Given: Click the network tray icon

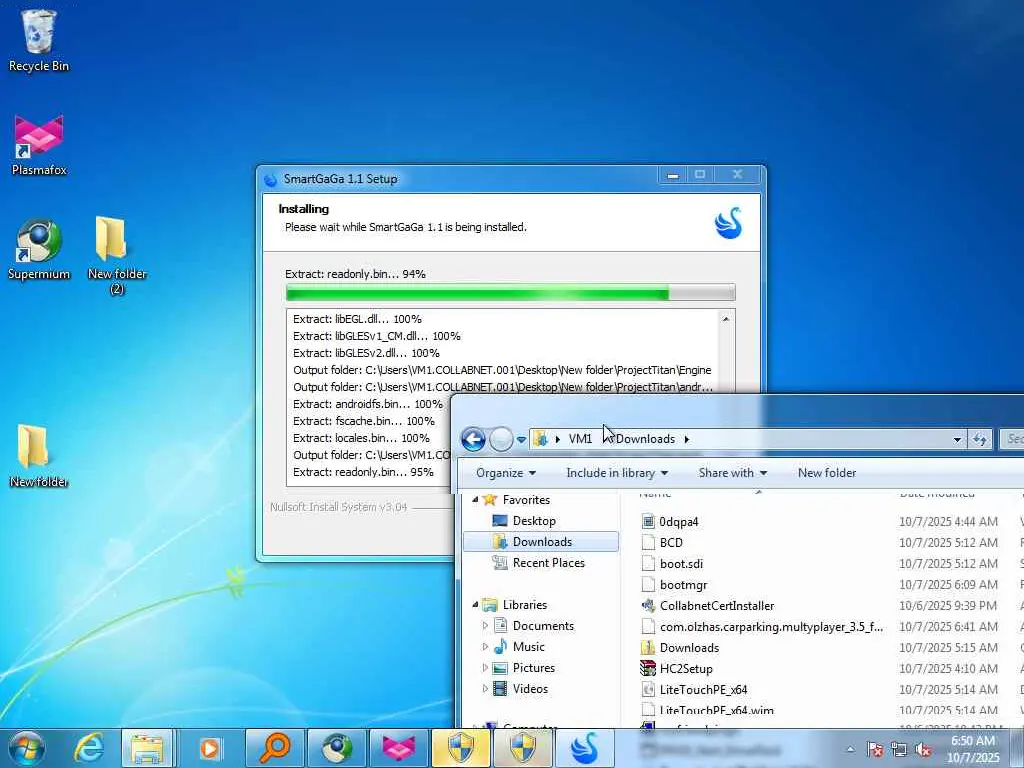Looking at the screenshot, I should tap(899, 750).
